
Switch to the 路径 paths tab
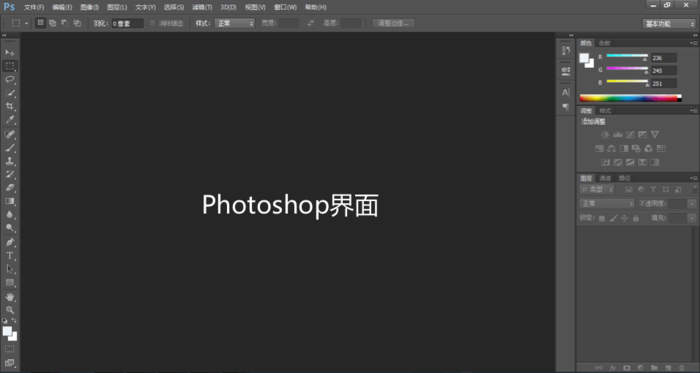click(624, 178)
